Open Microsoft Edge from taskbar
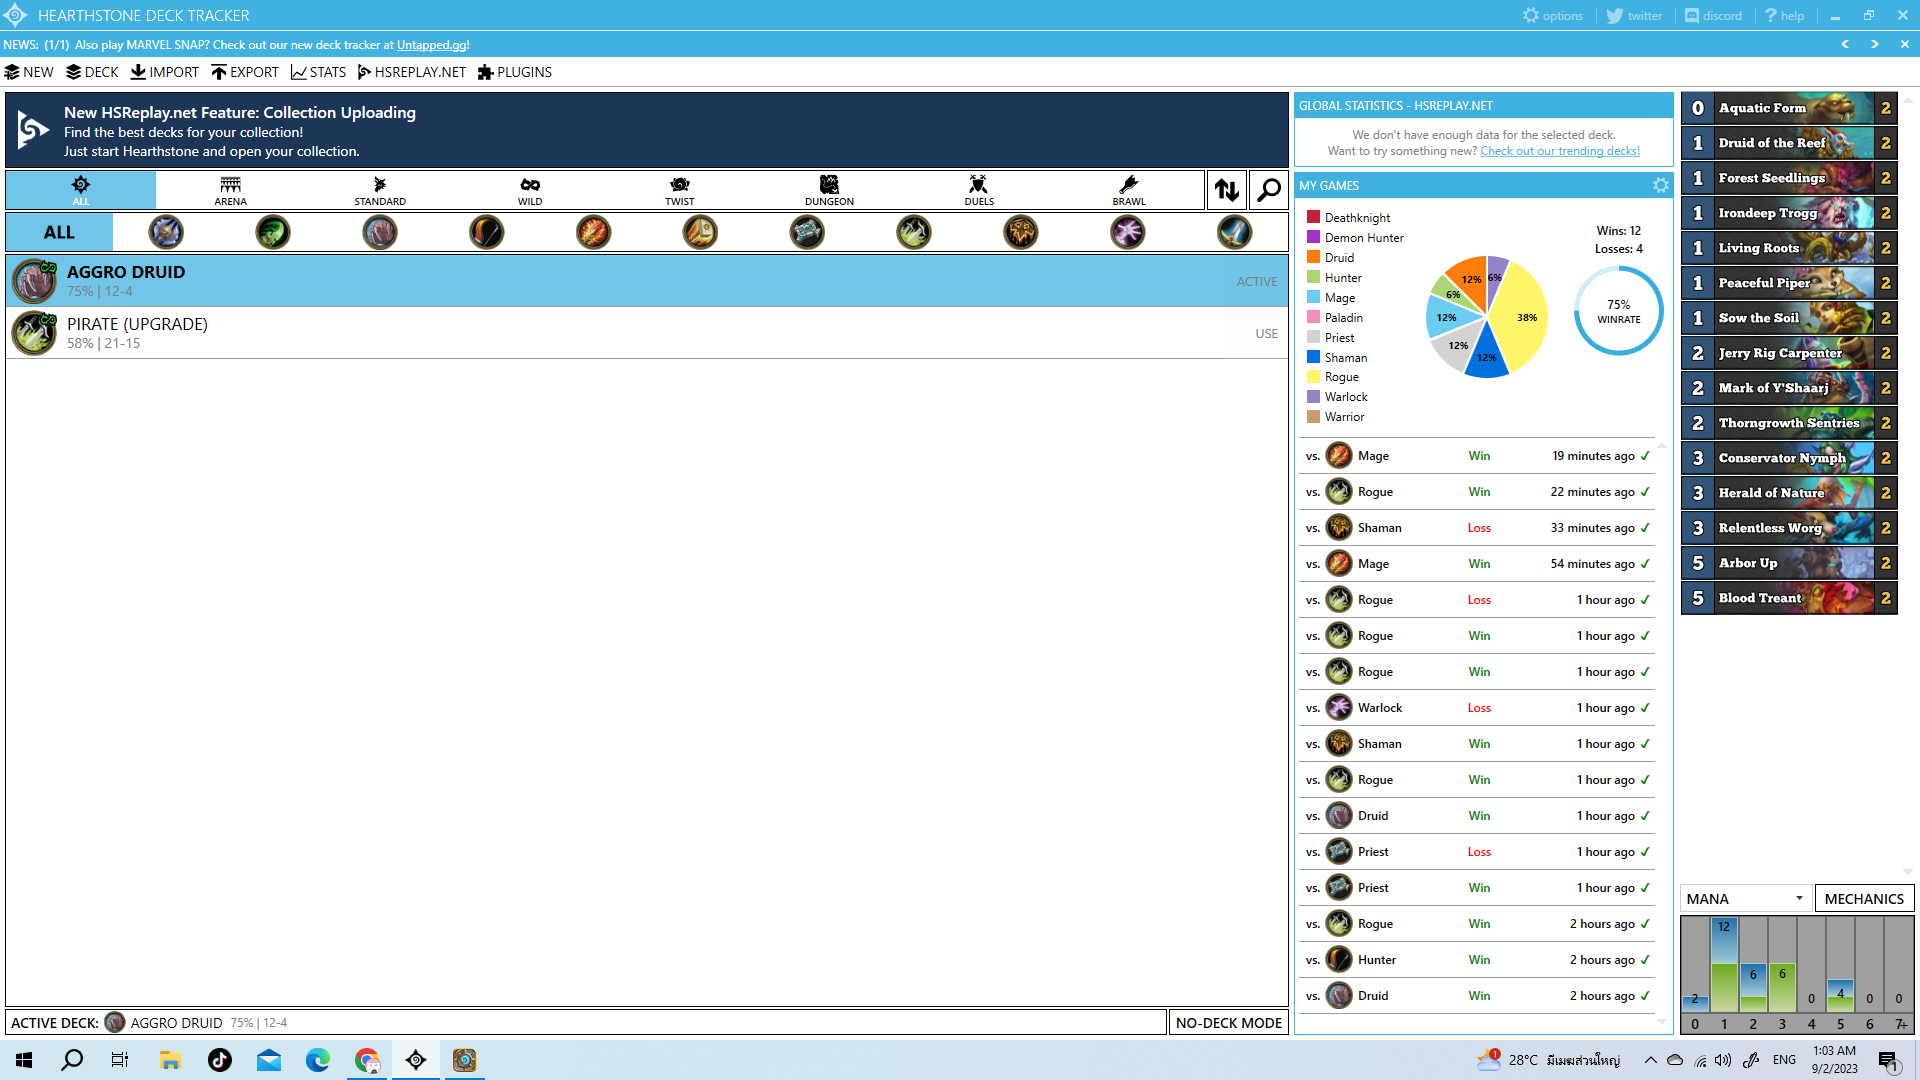 pos(318,1060)
